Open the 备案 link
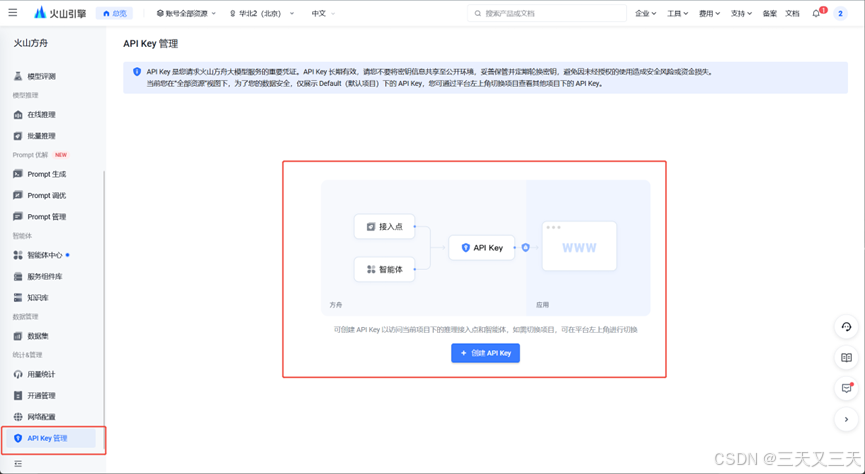Screen dimensions: 865x474 tap(770, 13)
